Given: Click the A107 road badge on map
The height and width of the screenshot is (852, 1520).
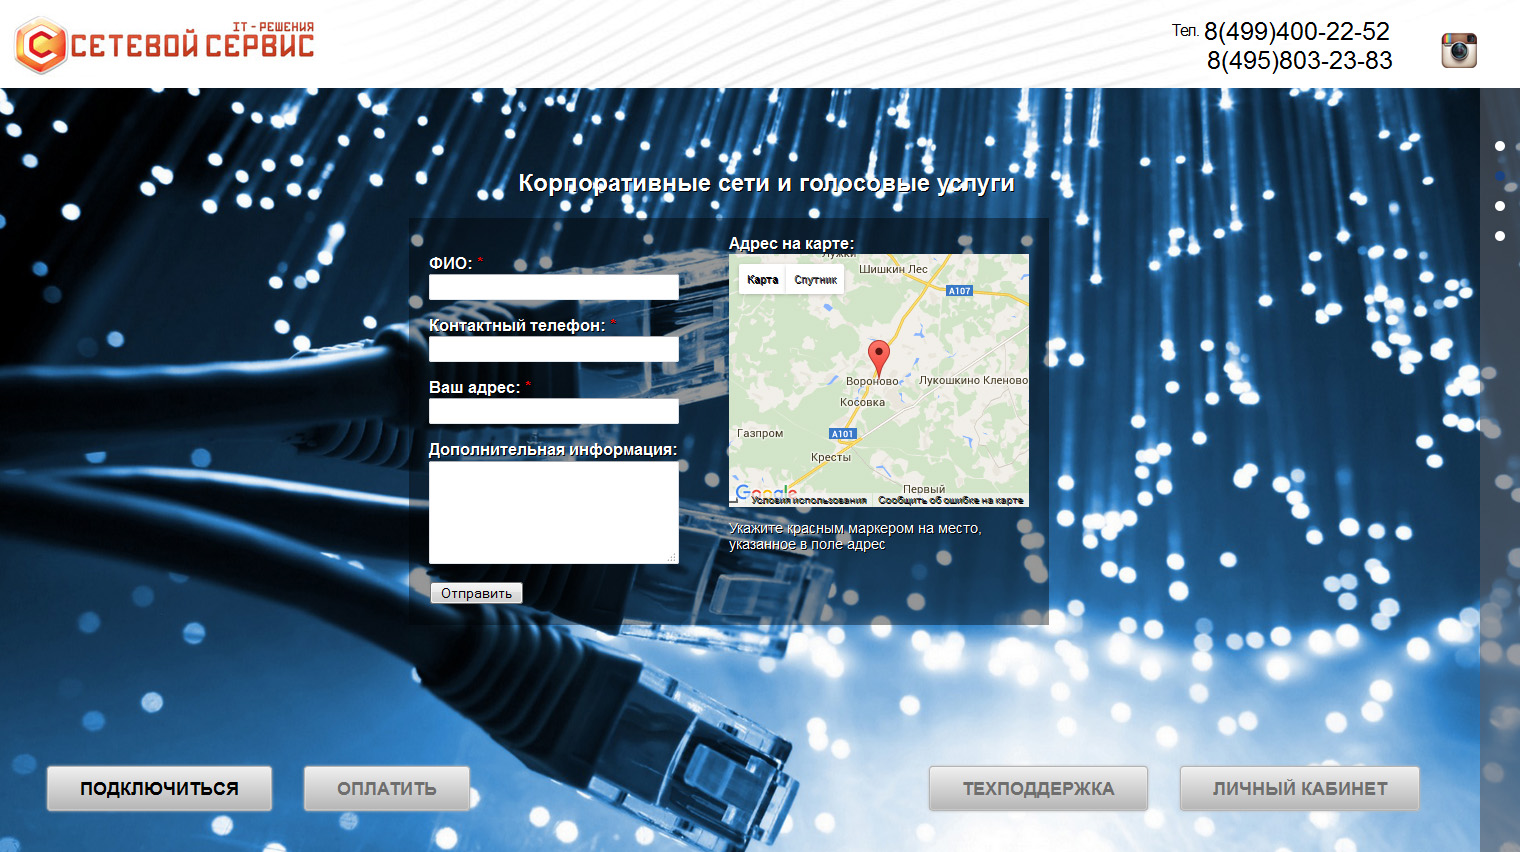Looking at the screenshot, I should [959, 291].
